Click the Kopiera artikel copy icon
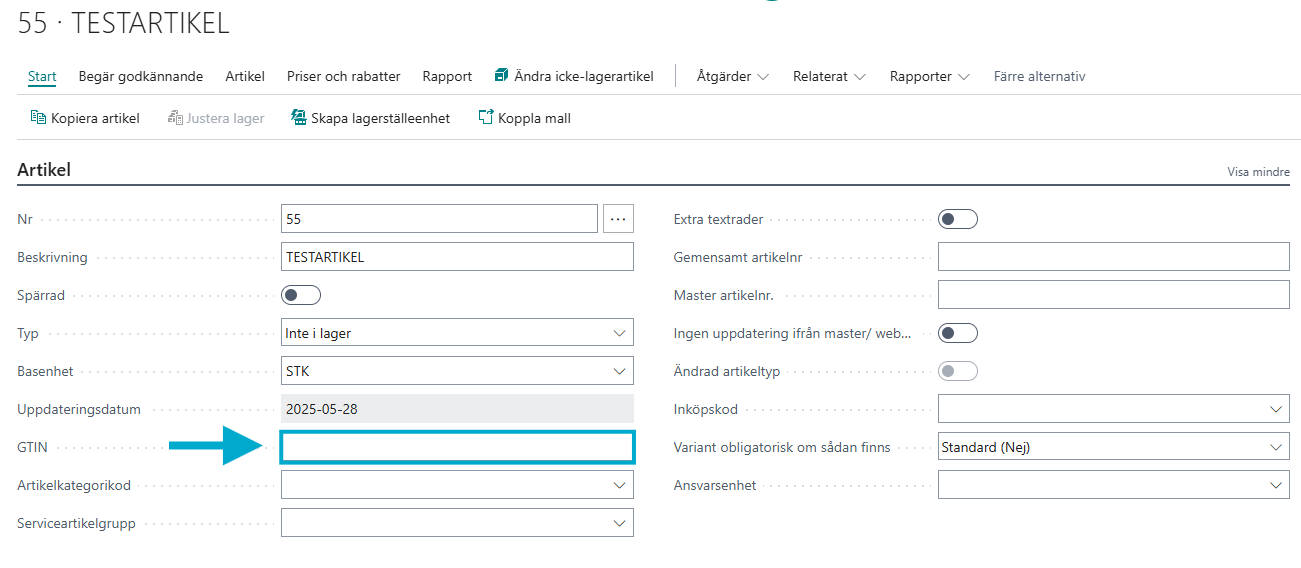The width and height of the screenshot is (1301, 568). (x=38, y=118)
